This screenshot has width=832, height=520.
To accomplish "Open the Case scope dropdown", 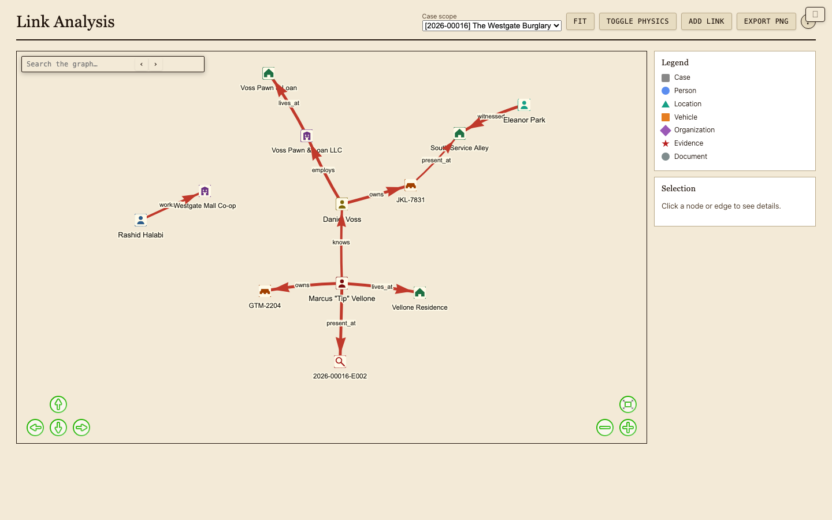I will point(492,25).
